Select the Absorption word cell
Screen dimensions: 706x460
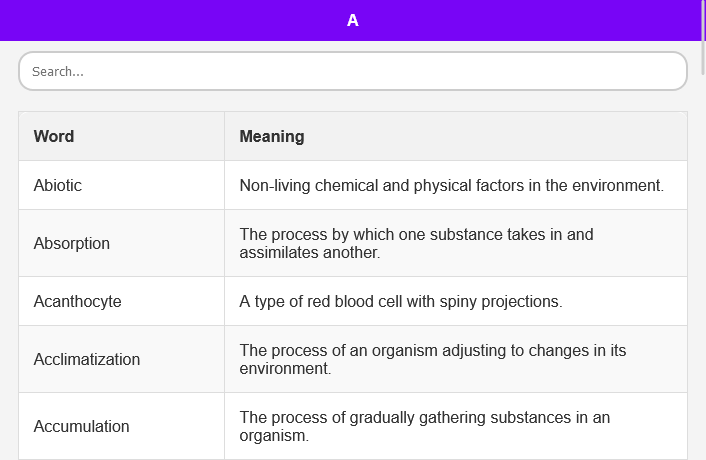pyautogui.click(x=72, y=243)
